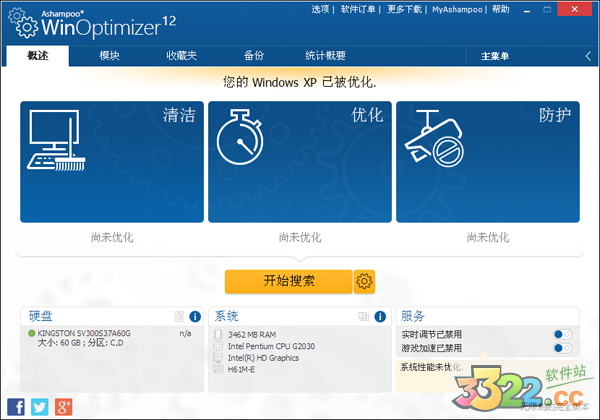Open the 主菜单 main menu
Image resolution: width=600 pixels, height=420 pixels.
495,56
